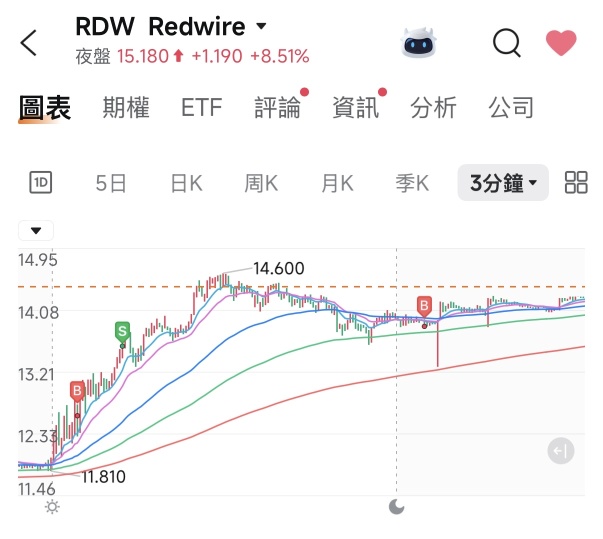
Task: Click the 13.21 axis label
Action: pos(36,374)
